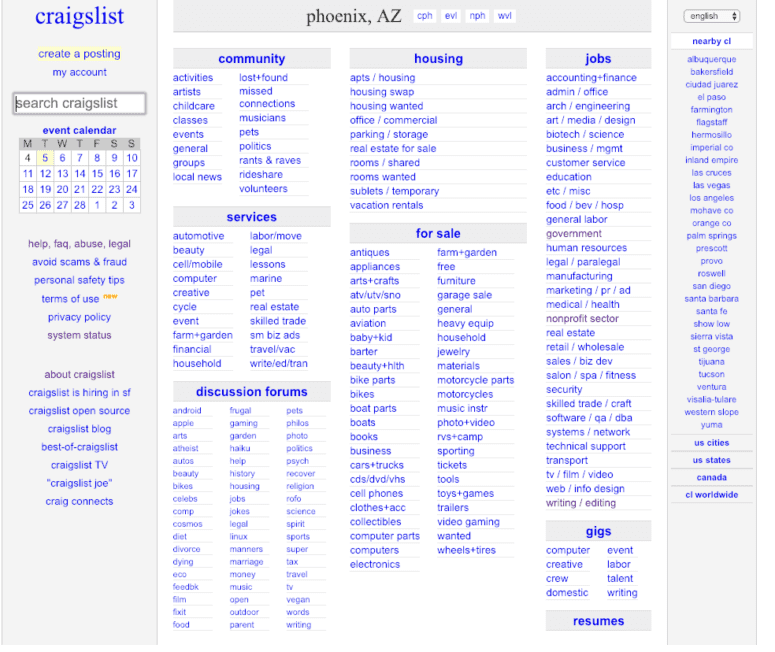Browse antiques for sale
The width and height of the screenshot is (775, 652).
click(x=370, y=252)
